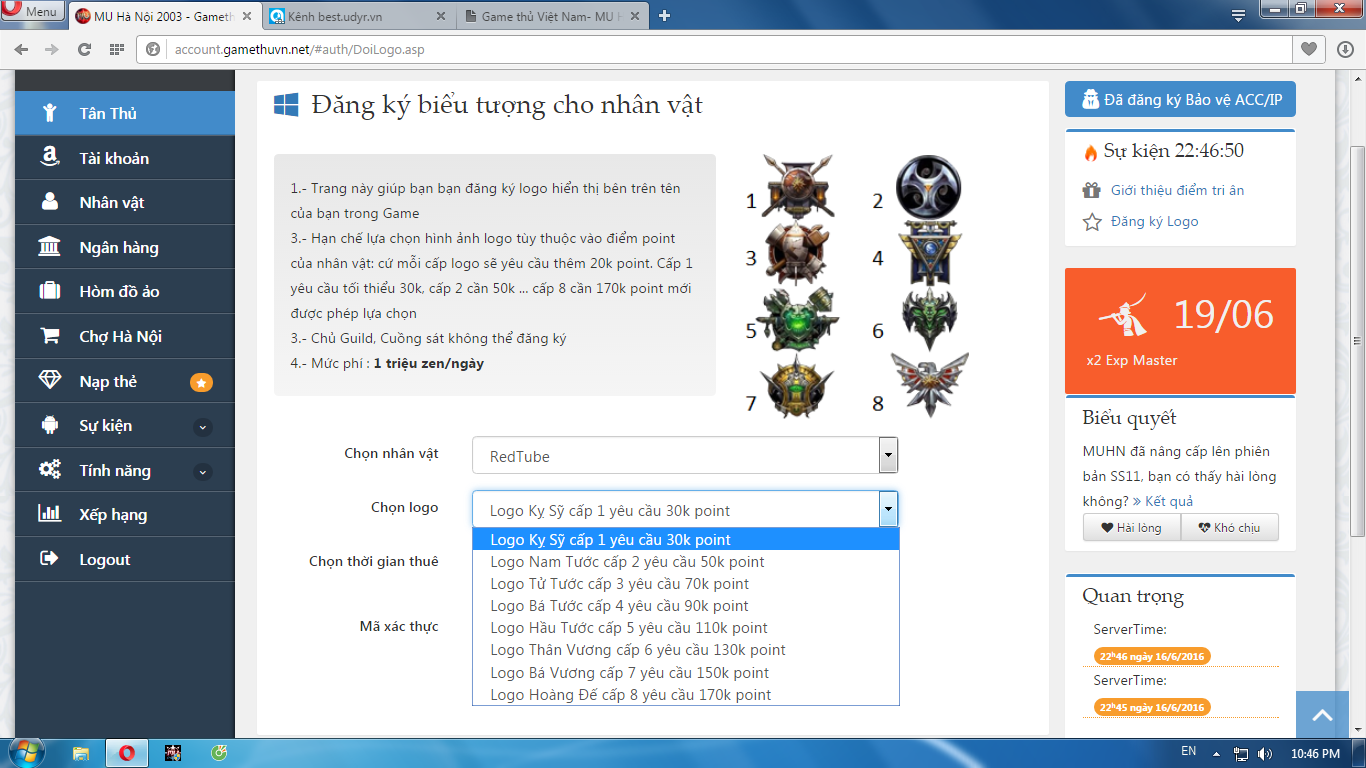1366x768 pixels.
Task: Expand the Tính năng submenu chevron
Action: click(x=202, y=471)
